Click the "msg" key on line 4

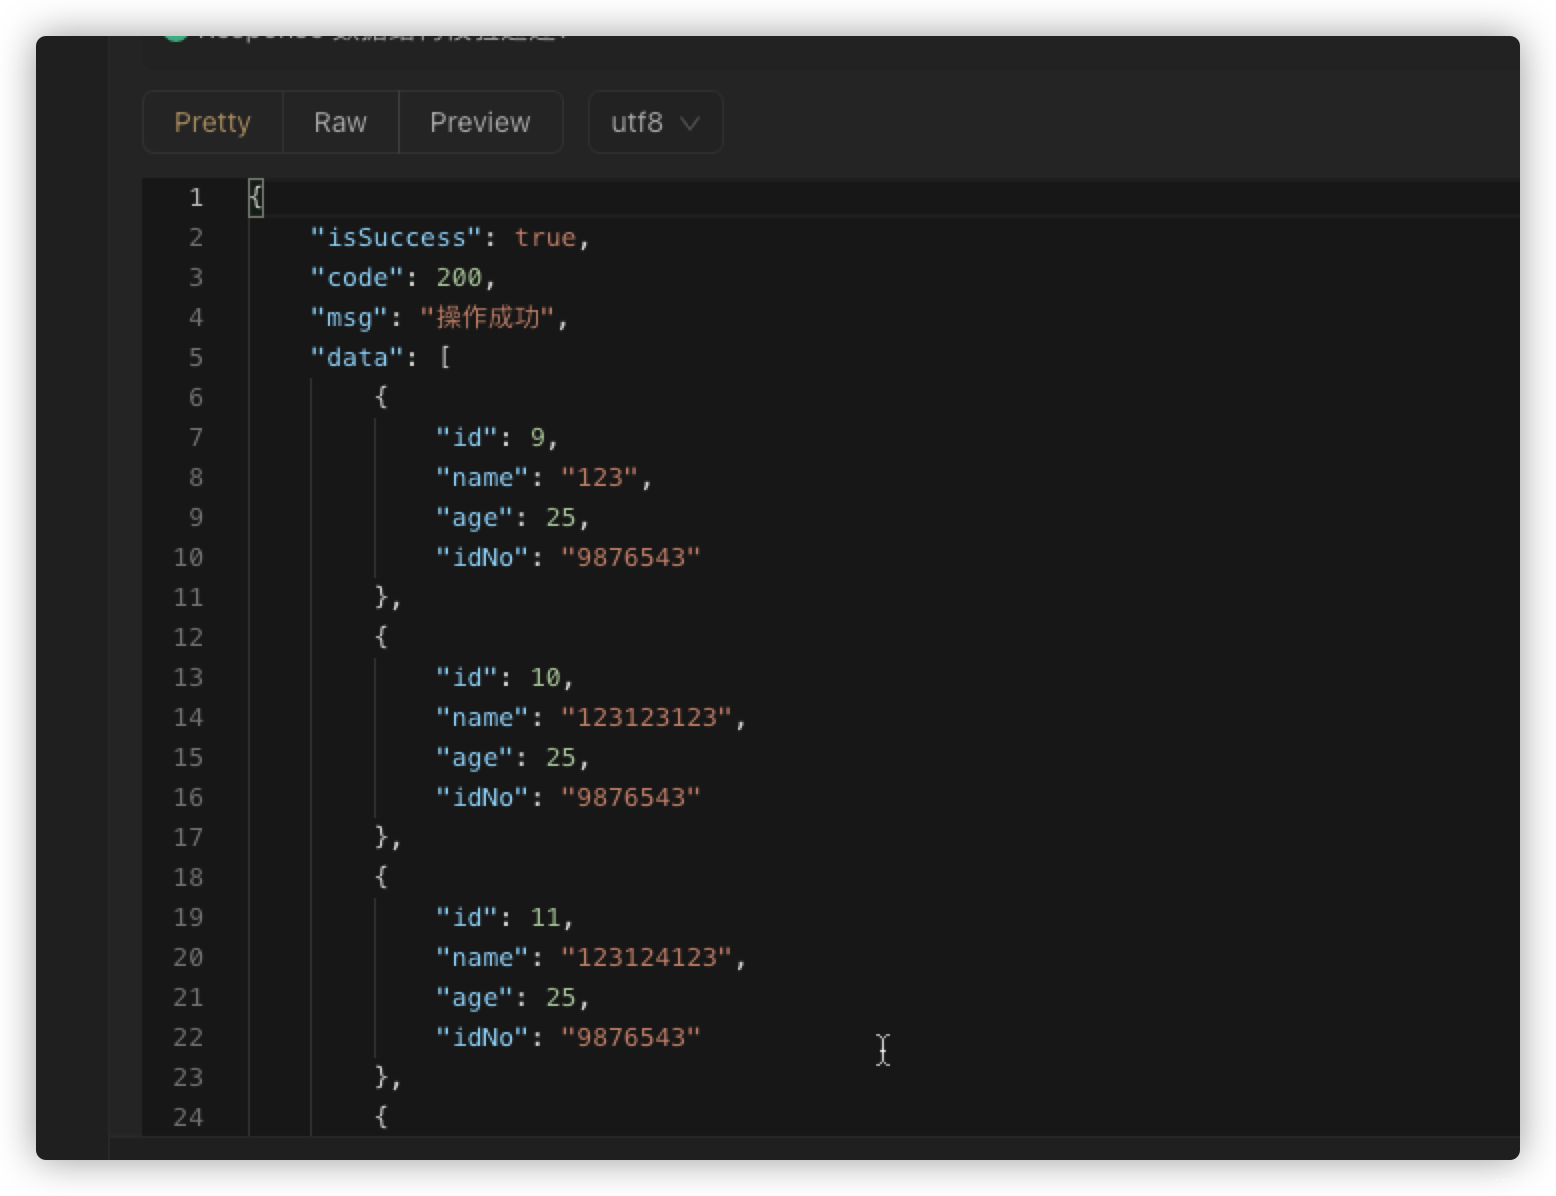pos(349,318)
